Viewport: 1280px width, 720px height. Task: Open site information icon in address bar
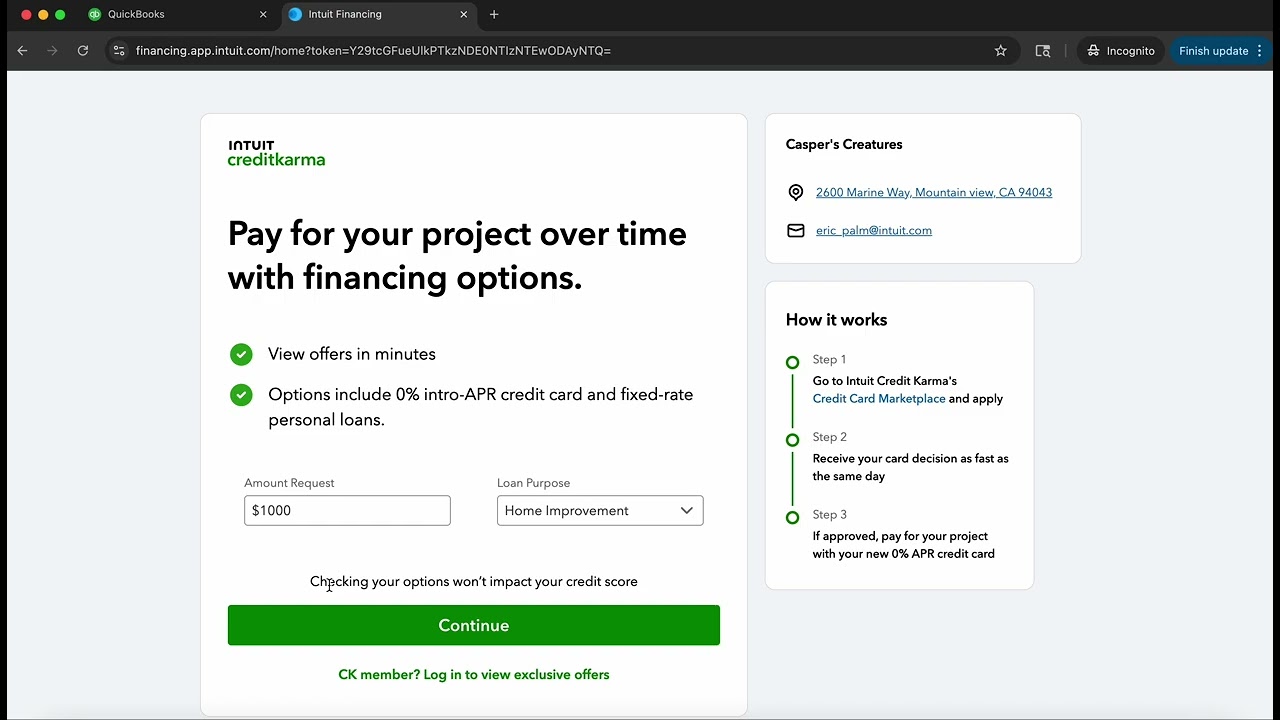[x=119, y=51]
